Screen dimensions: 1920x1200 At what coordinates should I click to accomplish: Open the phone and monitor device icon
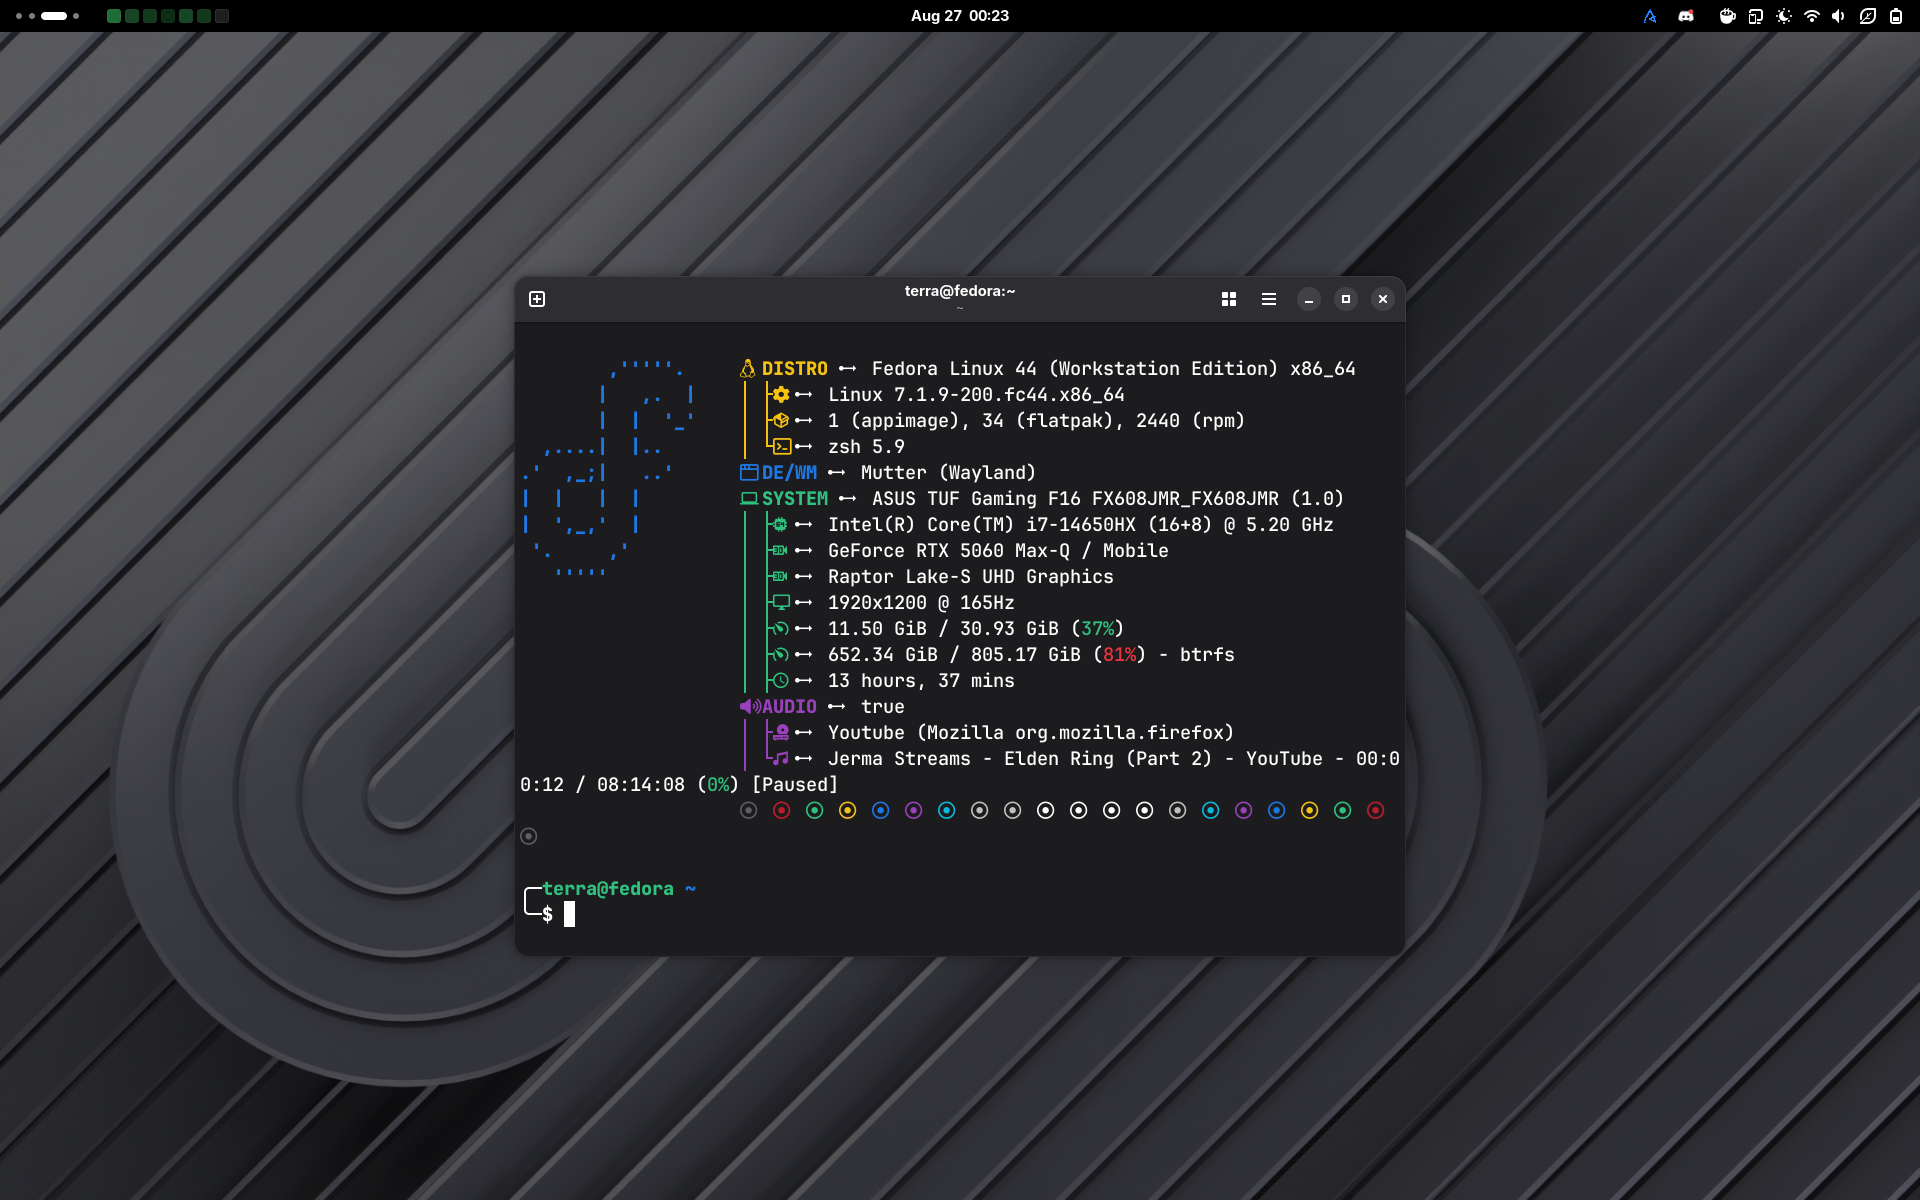click(1756, 16)
